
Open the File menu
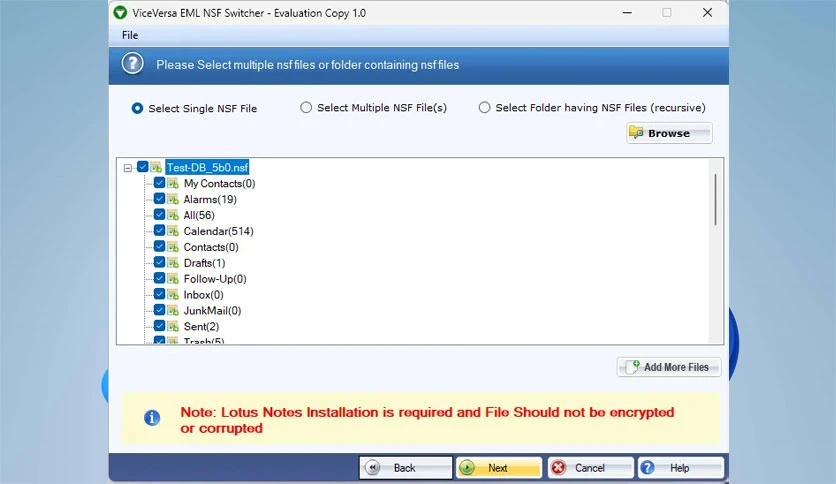130,35
